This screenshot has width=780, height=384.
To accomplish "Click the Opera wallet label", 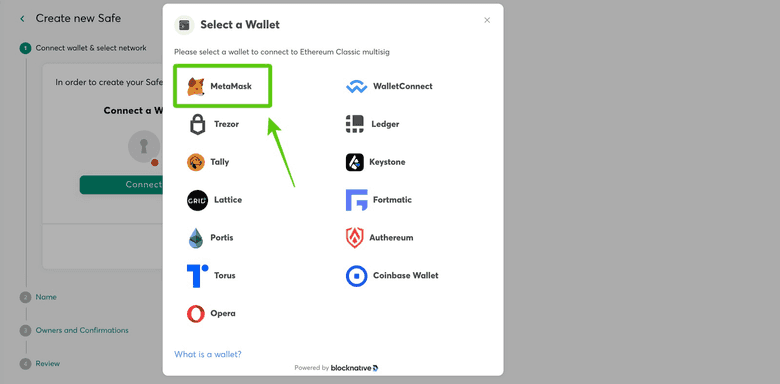I will click(x=223, y=313).
